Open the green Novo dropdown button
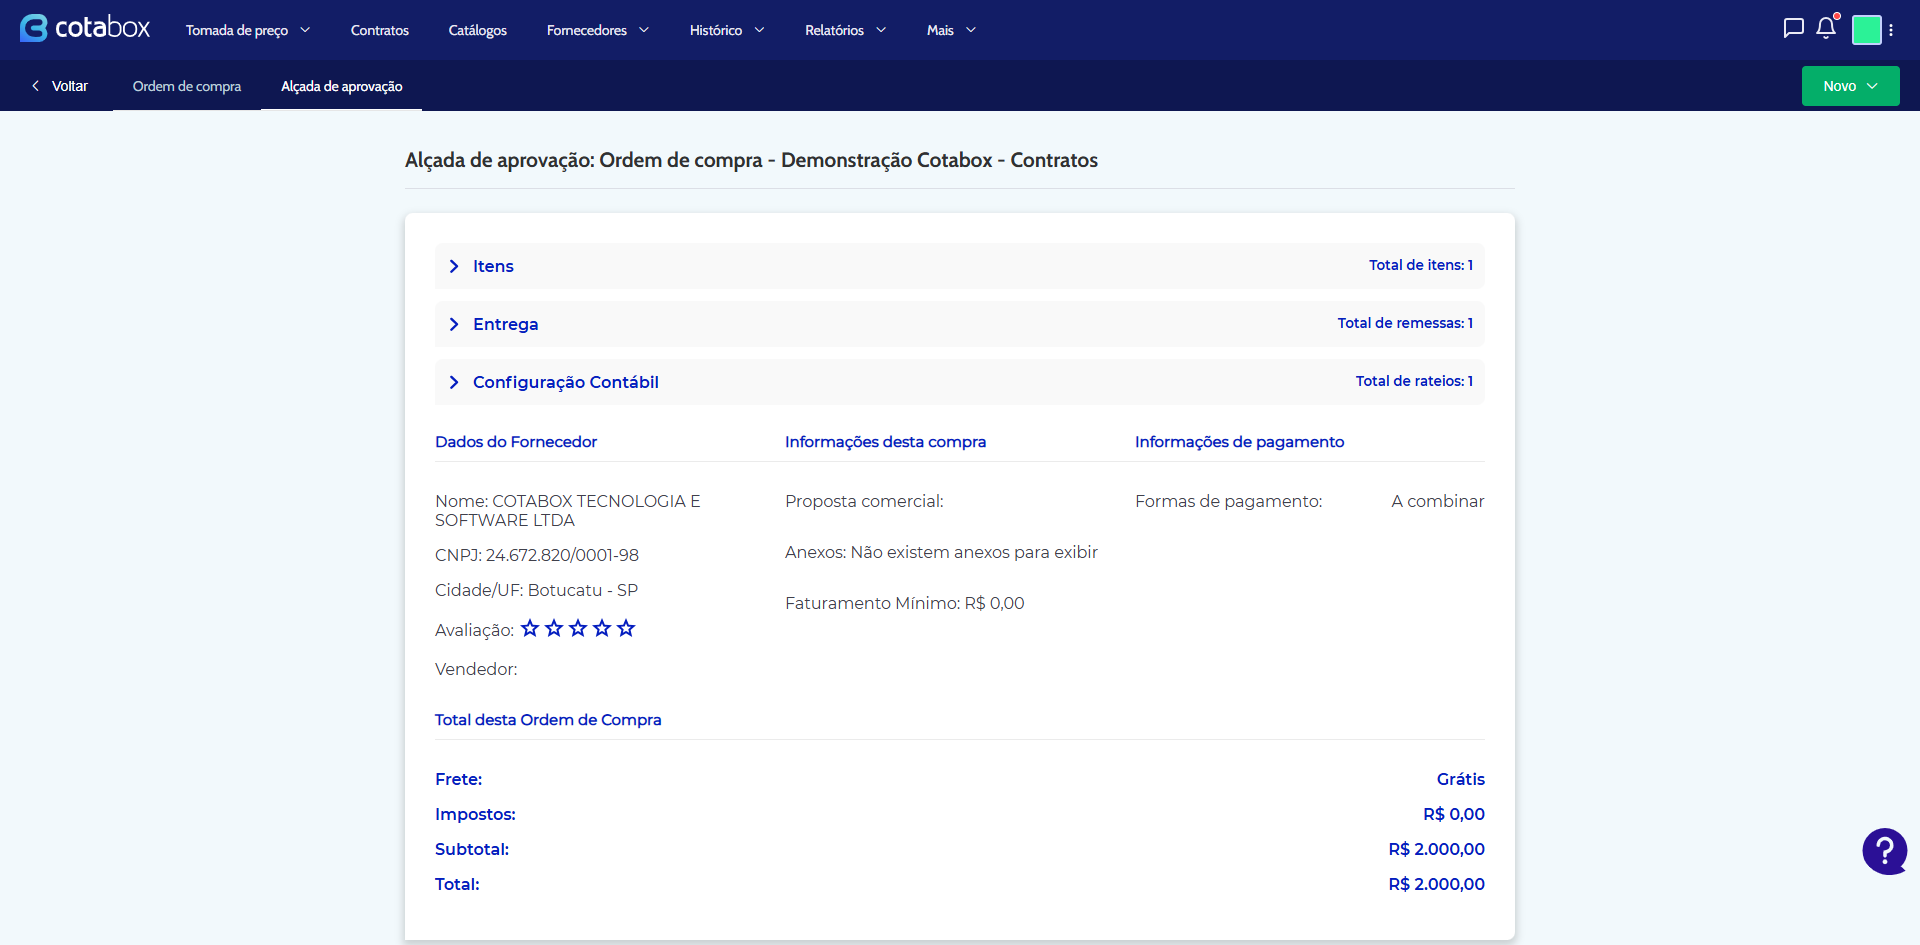 [1850, 86]
